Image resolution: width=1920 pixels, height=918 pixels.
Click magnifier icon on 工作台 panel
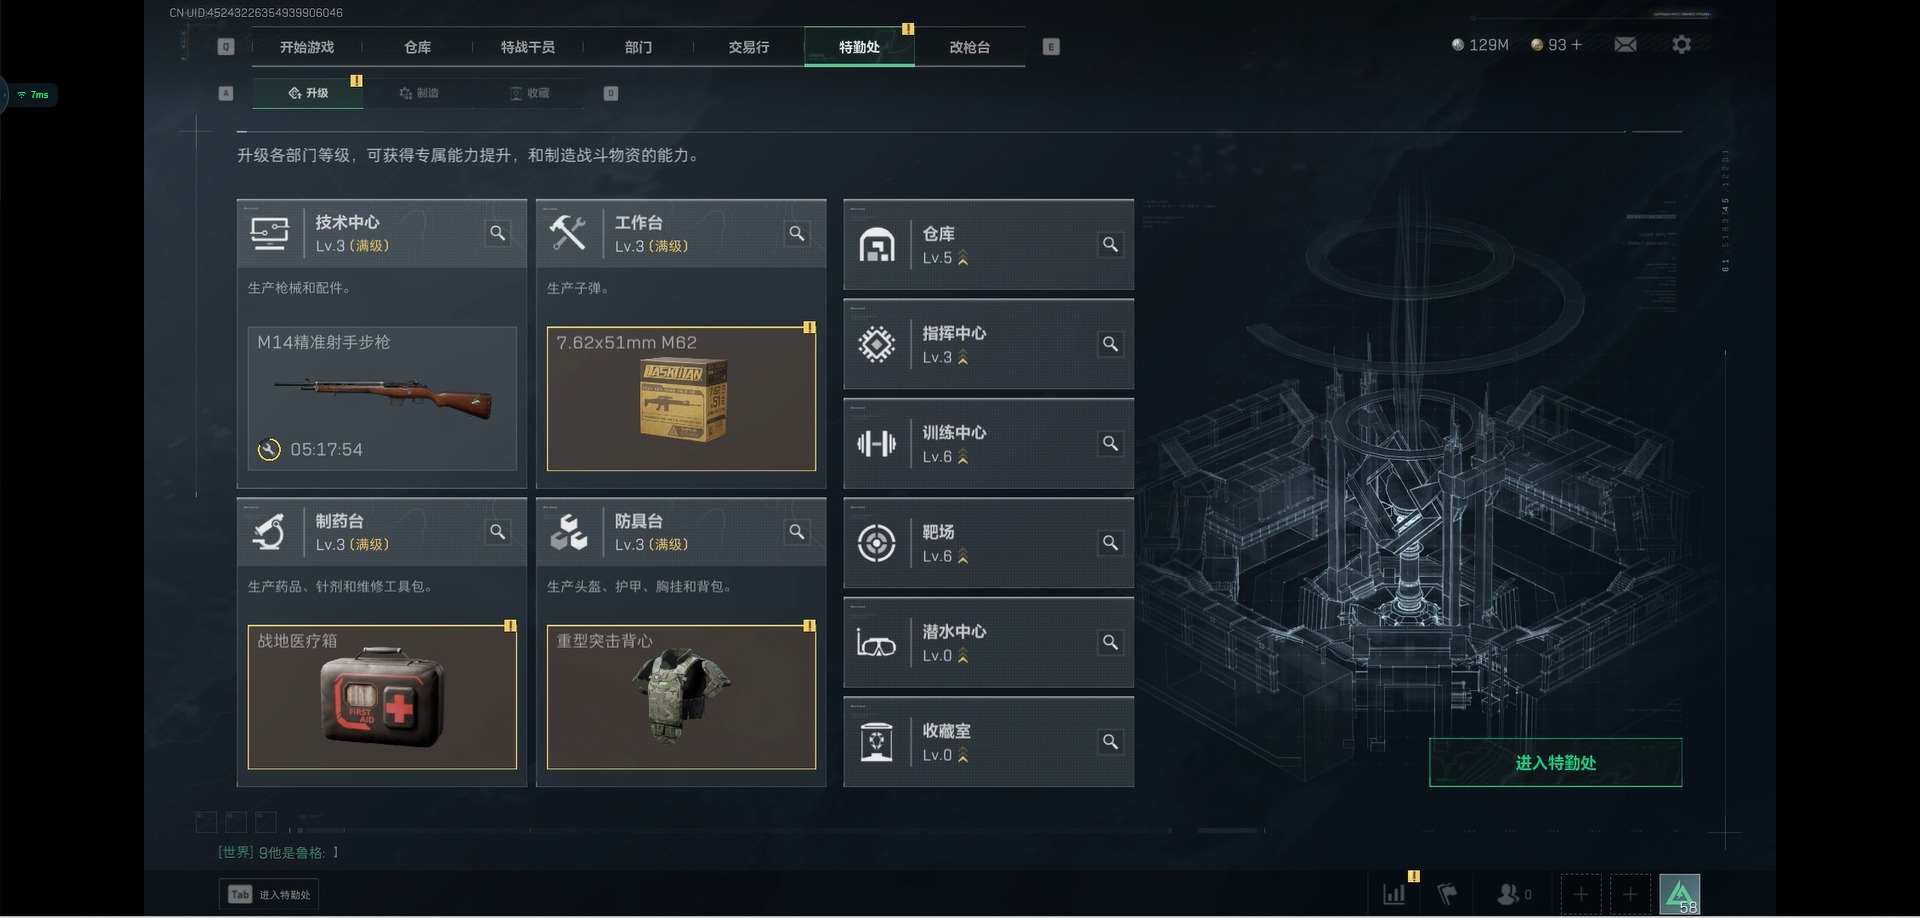click(796, 233)
